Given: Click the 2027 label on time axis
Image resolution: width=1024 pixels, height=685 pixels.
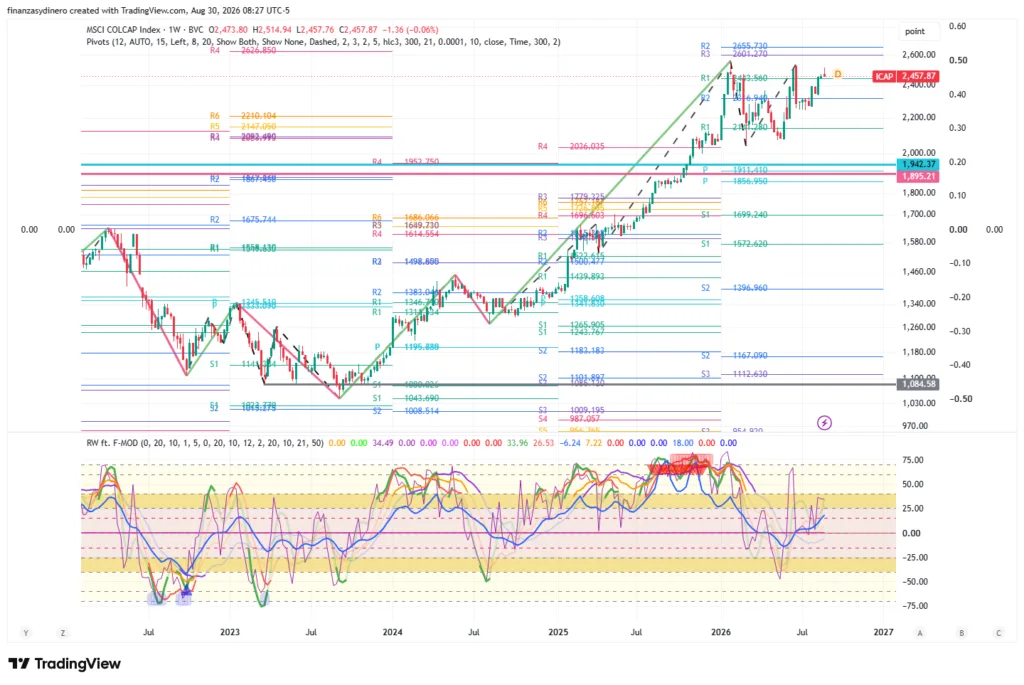Looking at the screenshot, I should (x=884, y=632).
